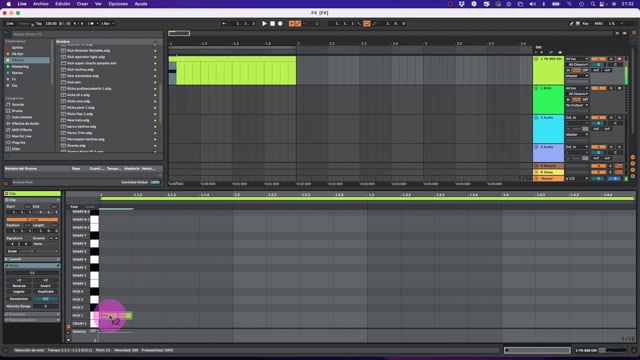The height and width of the screenshot is (360, 640).
Task: Open the Clips category in browser
Action: pyautogui.click(x=16, y=149)
